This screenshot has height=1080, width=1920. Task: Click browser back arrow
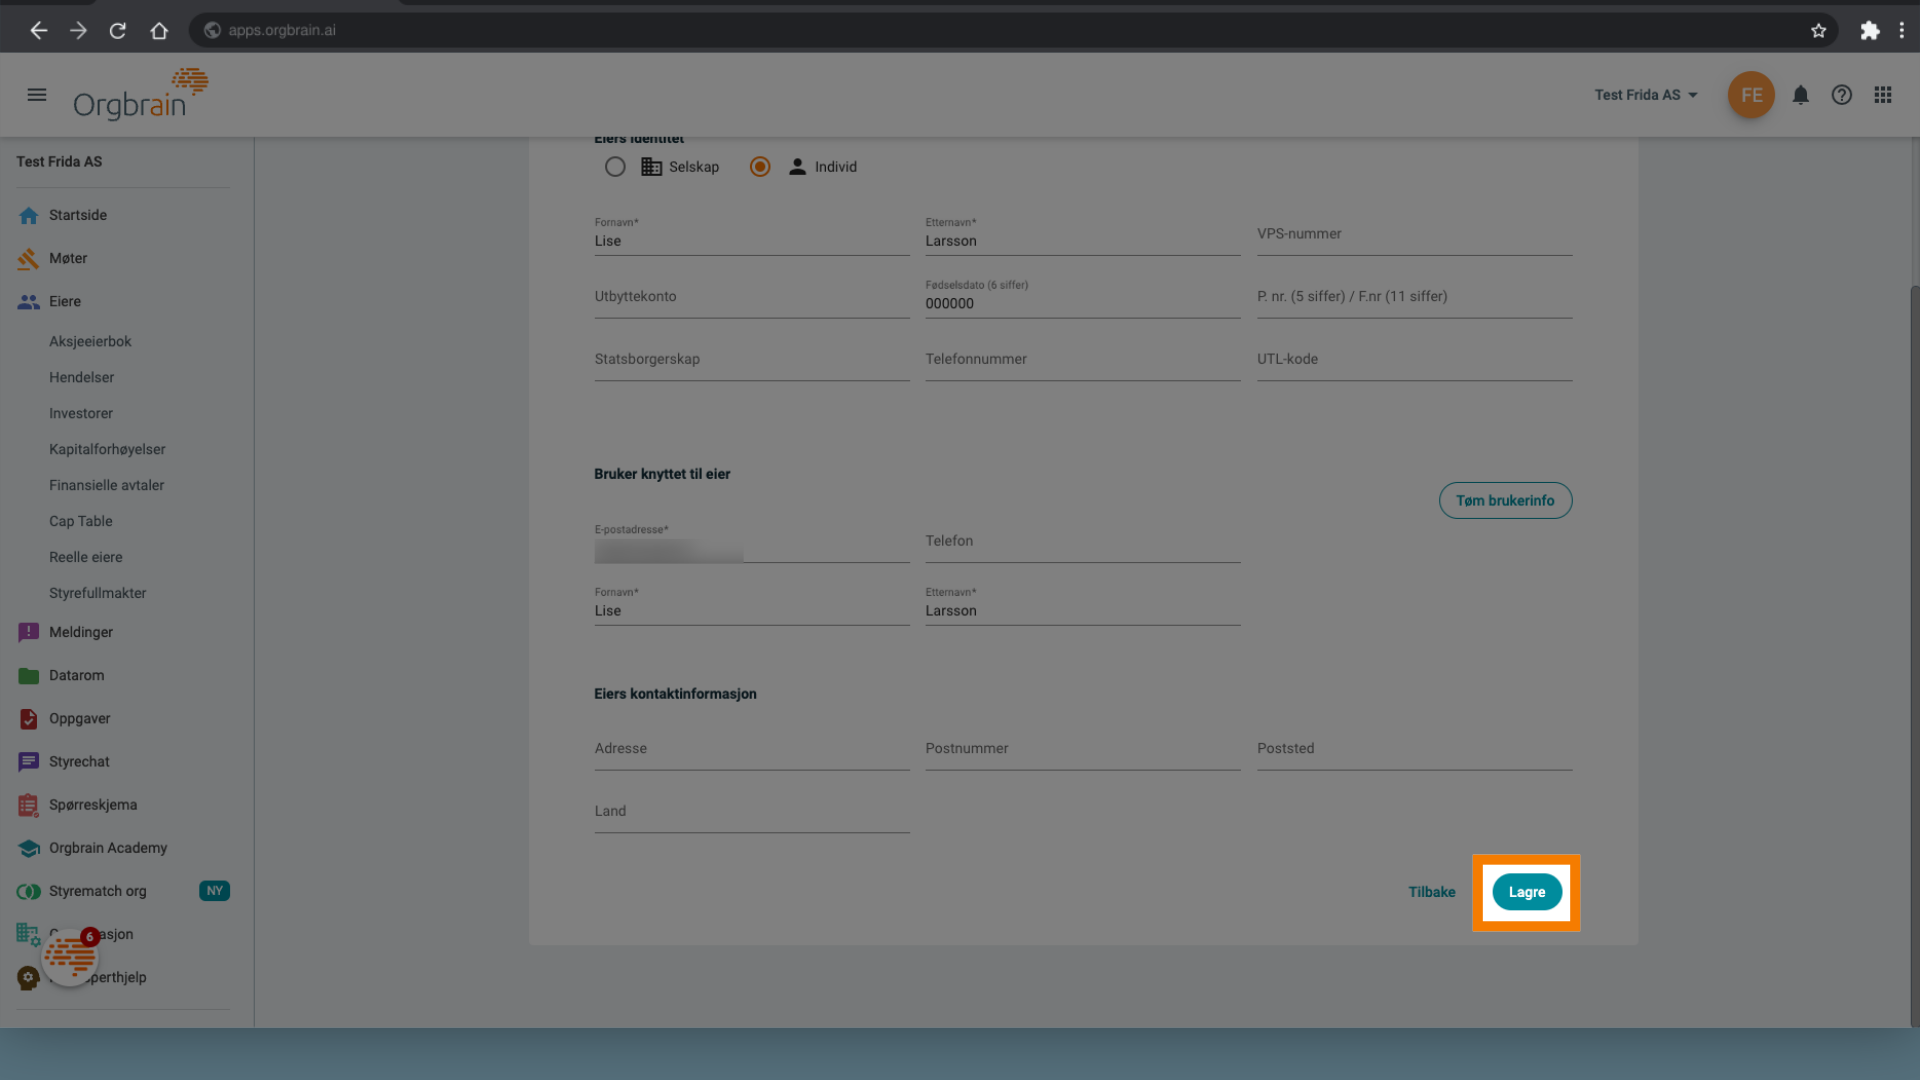coord(38,30)
